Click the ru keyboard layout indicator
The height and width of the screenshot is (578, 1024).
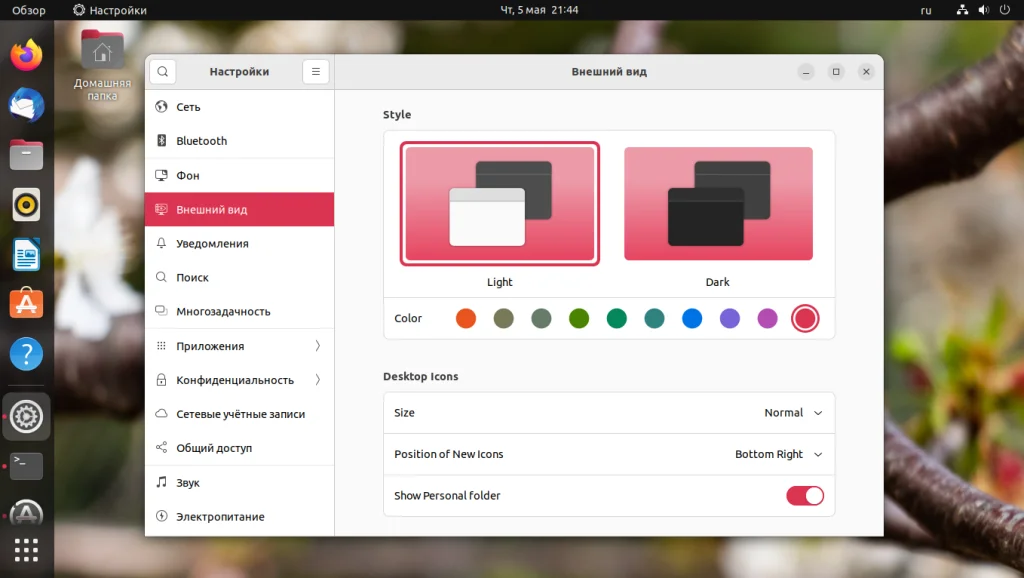click(x=926, y=10)
